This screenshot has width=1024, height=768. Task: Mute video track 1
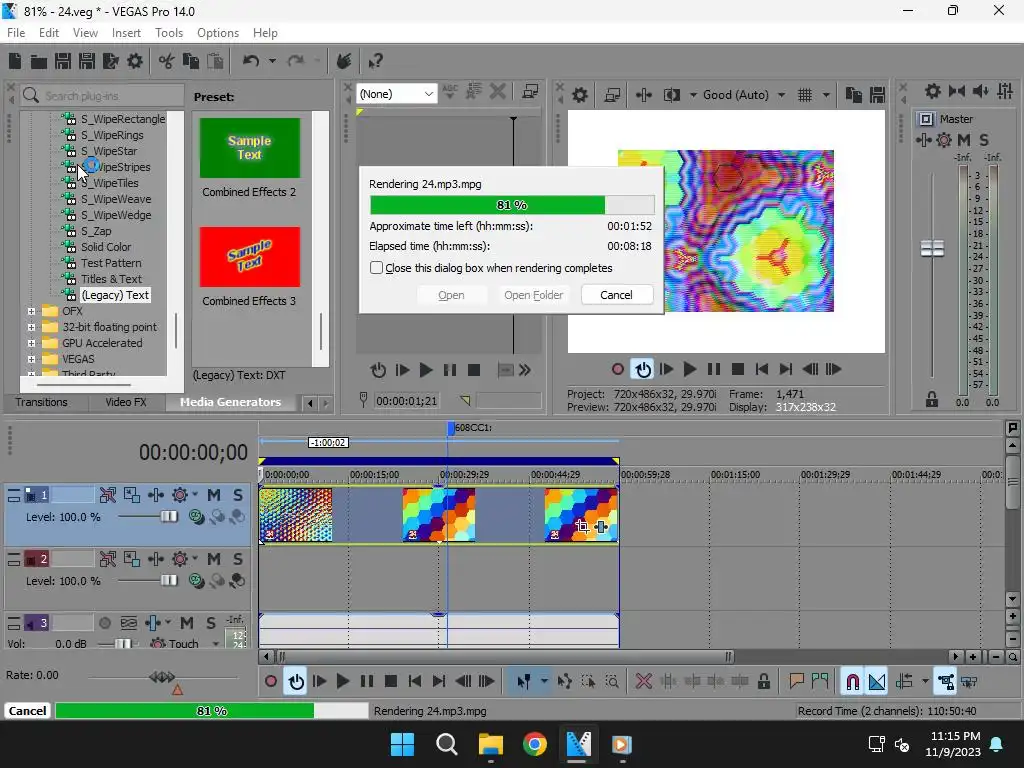(x=214, y=495)
